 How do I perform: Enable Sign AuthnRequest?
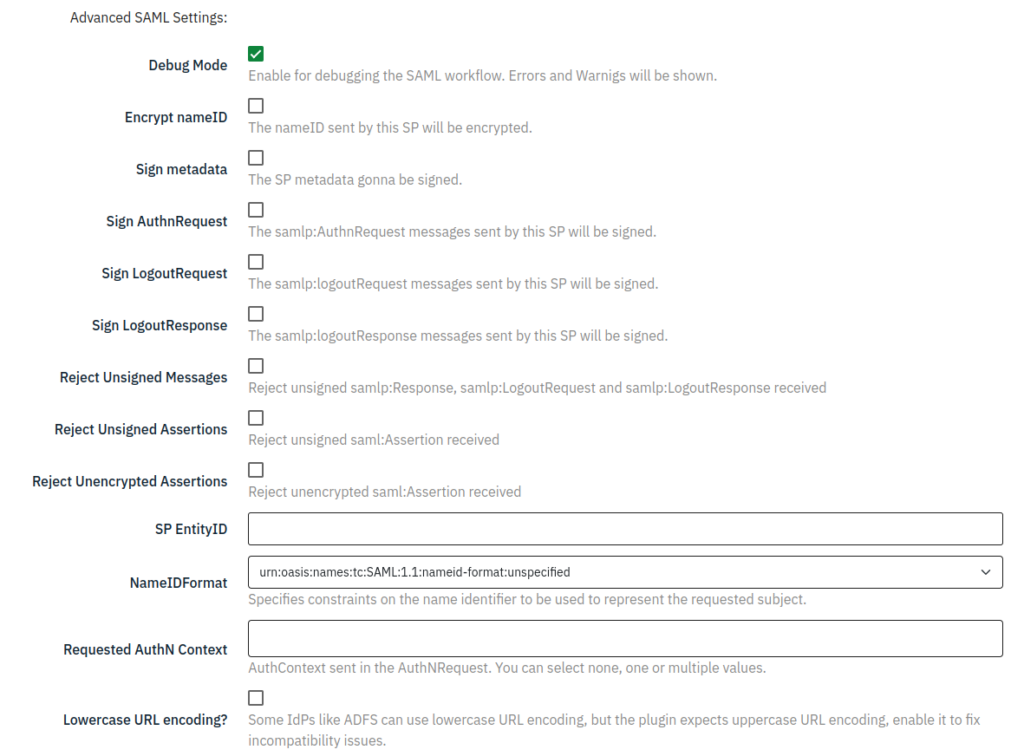click(256, 210)
